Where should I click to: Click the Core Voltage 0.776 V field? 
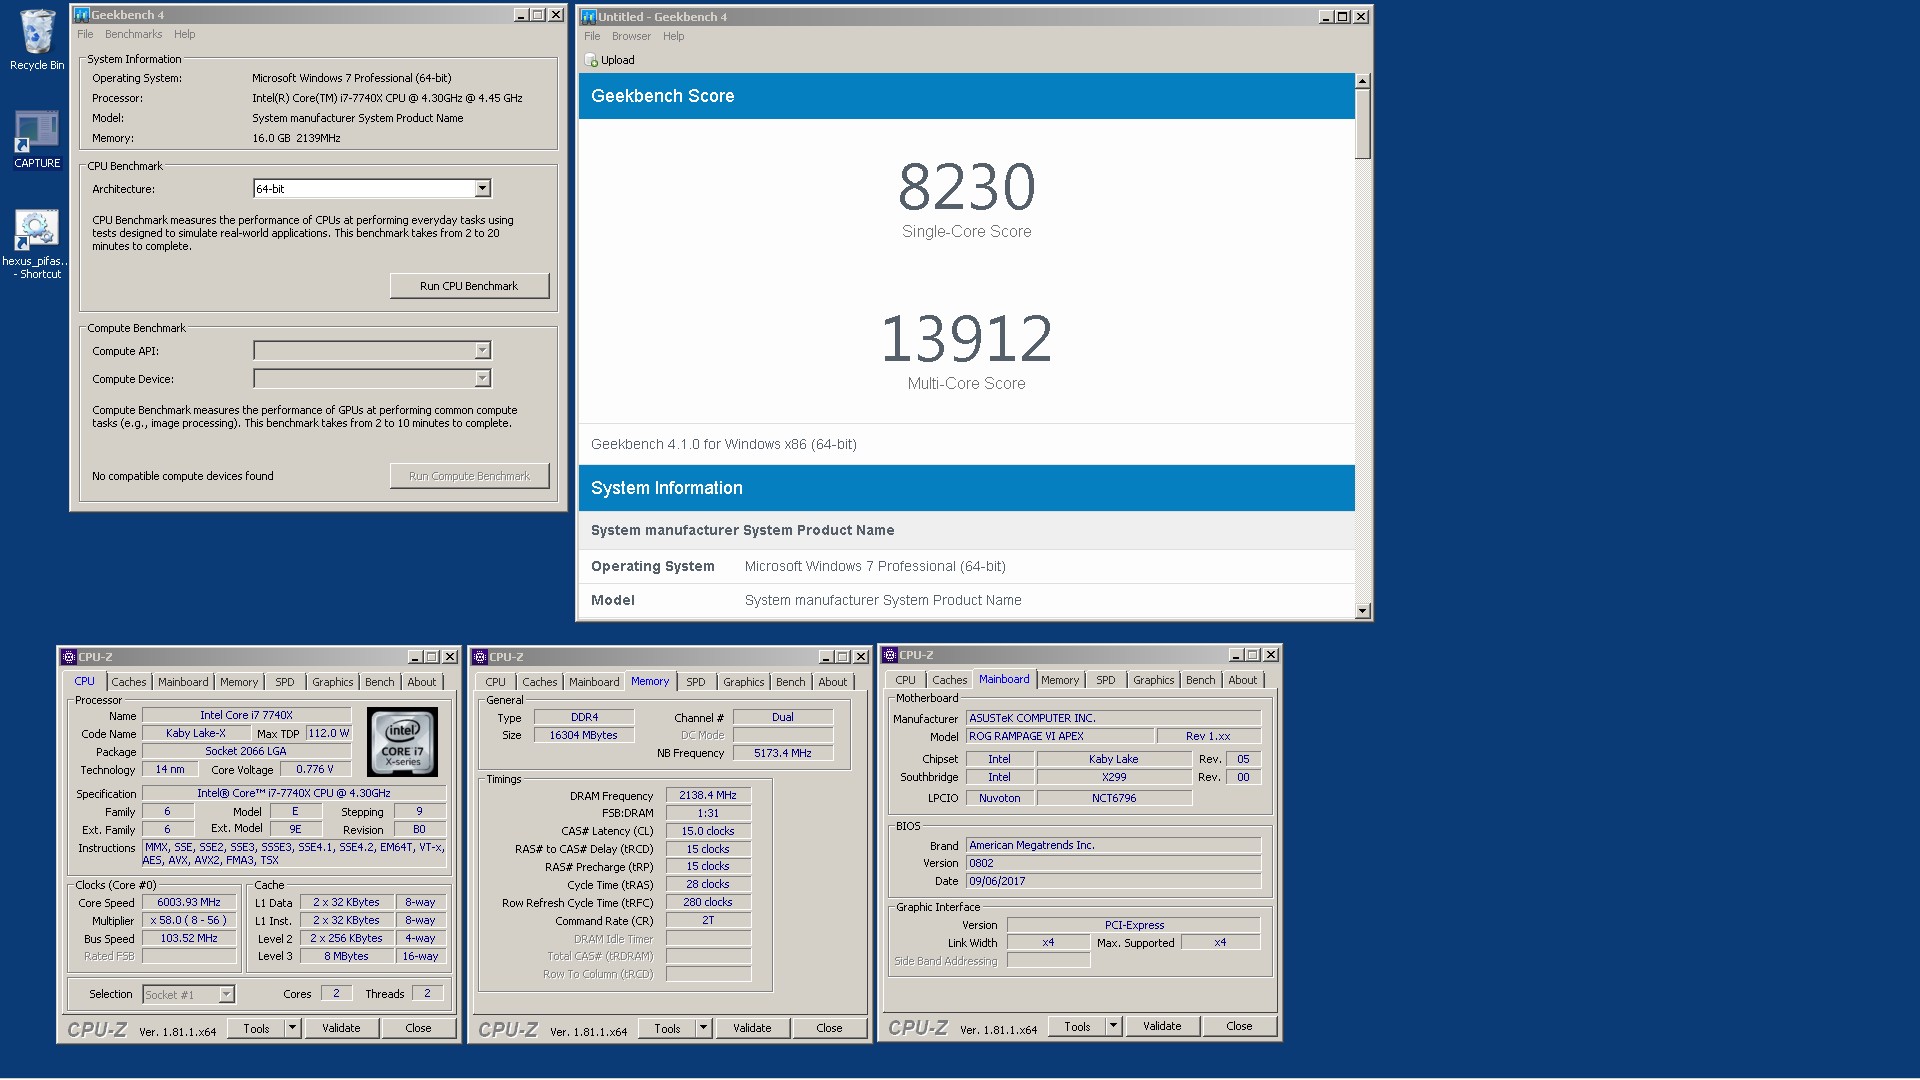click(x=315, y=769)
